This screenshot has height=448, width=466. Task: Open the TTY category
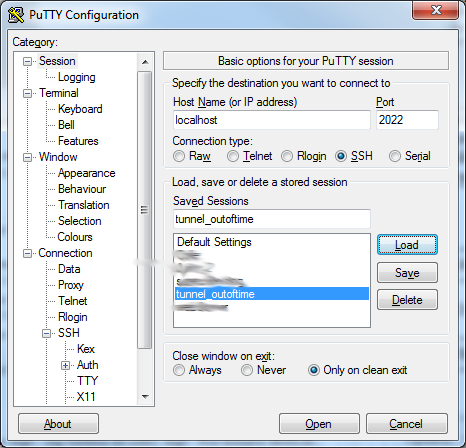(87, 381)
